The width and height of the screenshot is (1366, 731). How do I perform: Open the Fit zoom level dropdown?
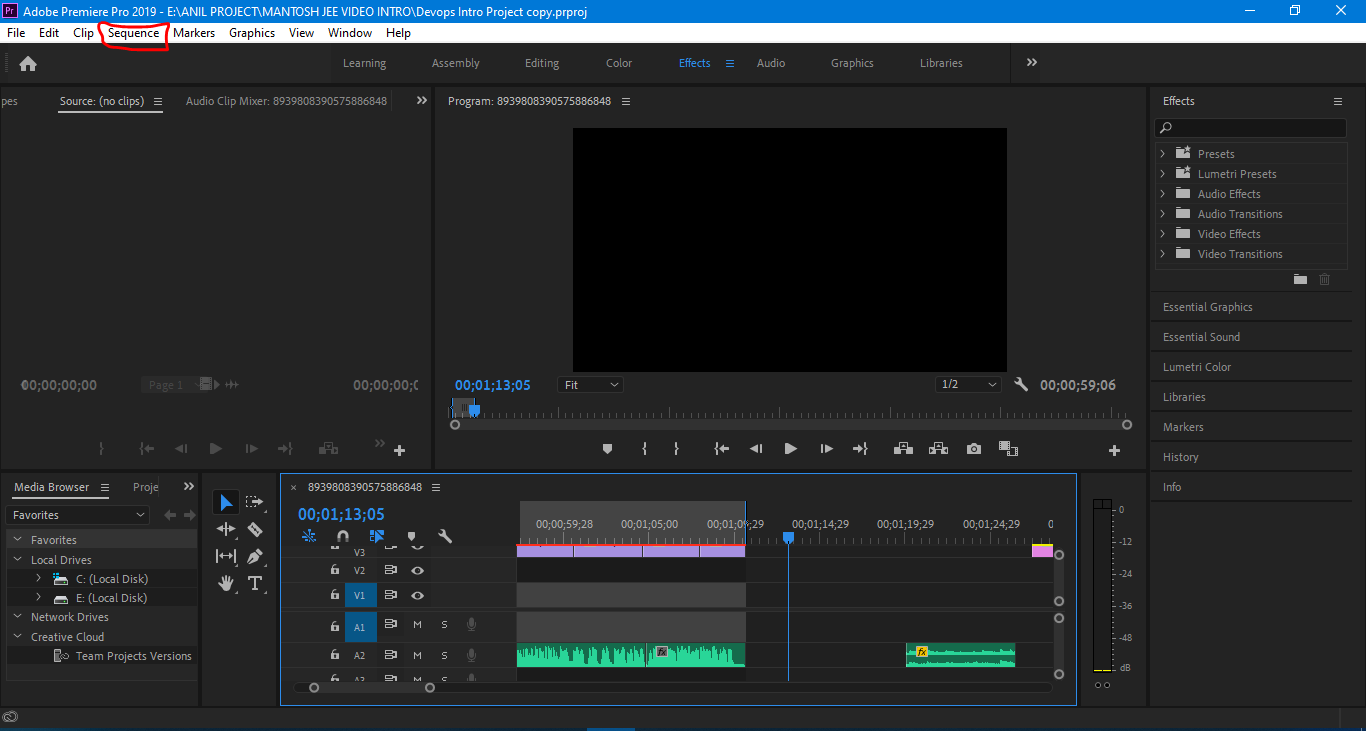point(591,385)
